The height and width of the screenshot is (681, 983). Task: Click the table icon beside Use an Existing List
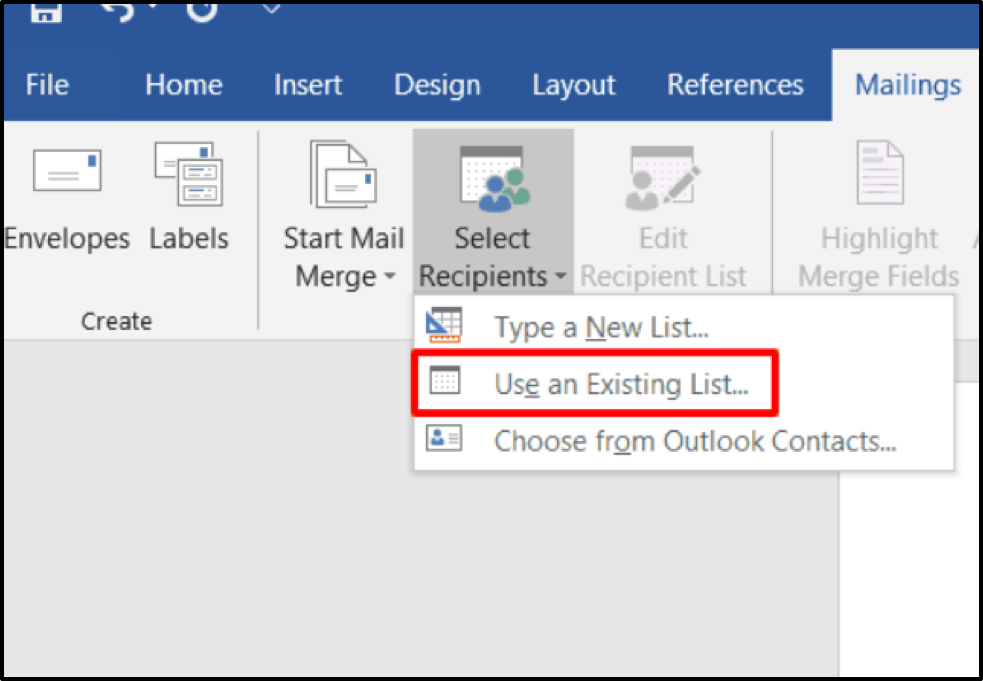(x=443, y=383)
